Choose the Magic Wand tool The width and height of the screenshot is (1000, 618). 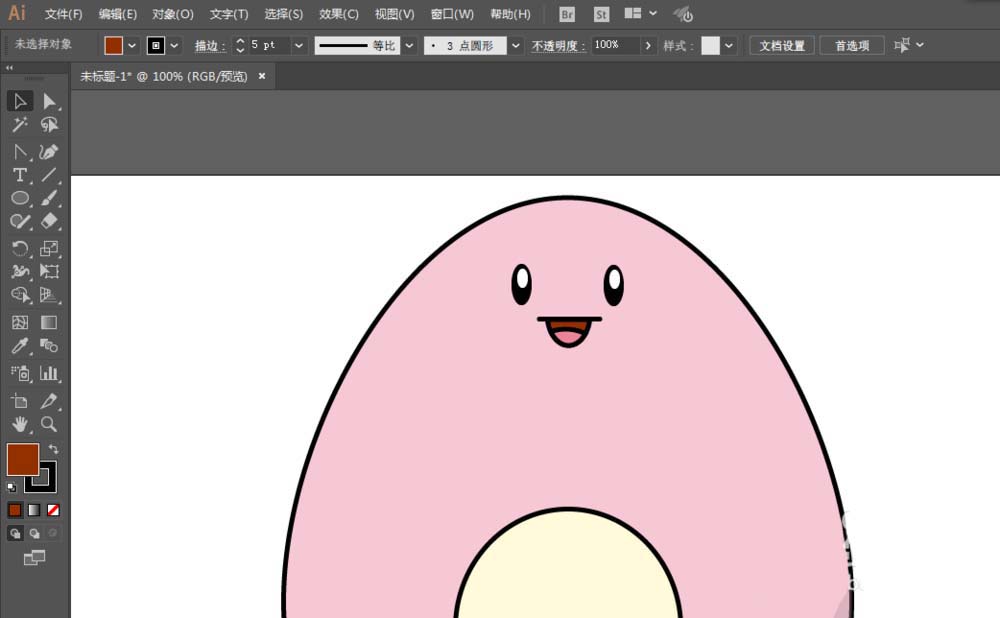tap(20, 124)
